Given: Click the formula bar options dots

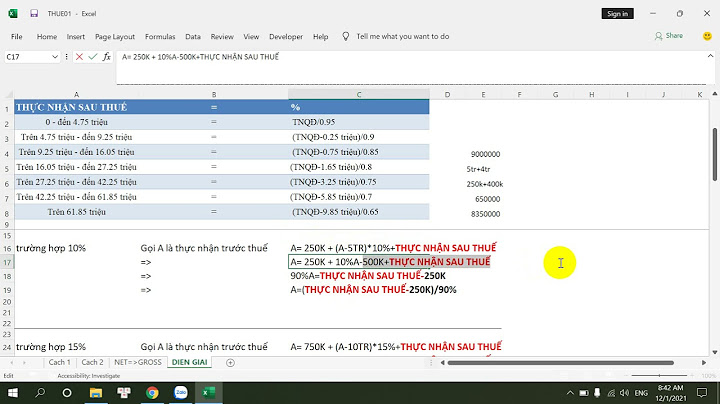Looking at the screenshot, I should [x=67, y=56].
